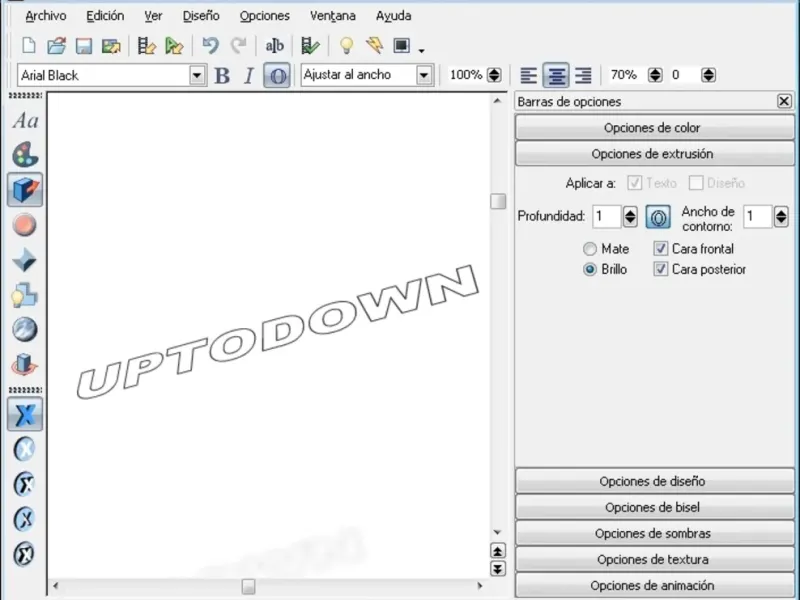This screenshot has width=800, height=600.
Task: Open the Archivo menu
Action: point(46,16)
